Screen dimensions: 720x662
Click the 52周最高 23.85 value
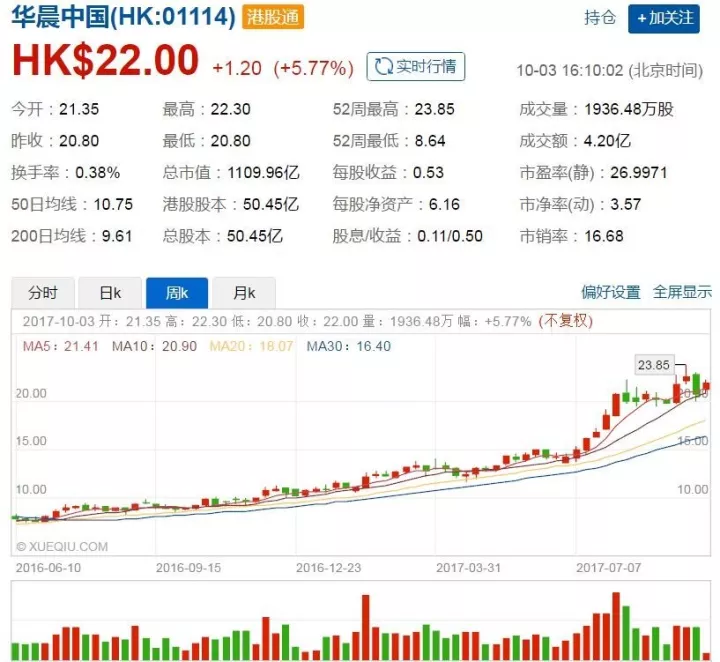(x=434, y=109)
